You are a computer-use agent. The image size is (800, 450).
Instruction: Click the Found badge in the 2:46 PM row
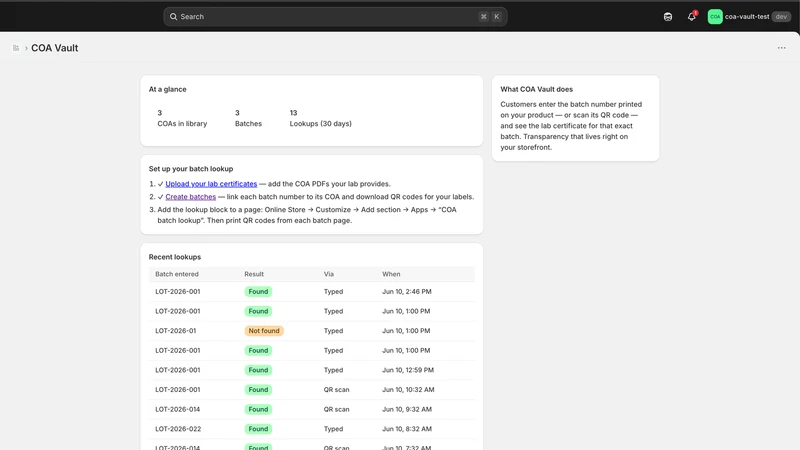coord(258,292)
